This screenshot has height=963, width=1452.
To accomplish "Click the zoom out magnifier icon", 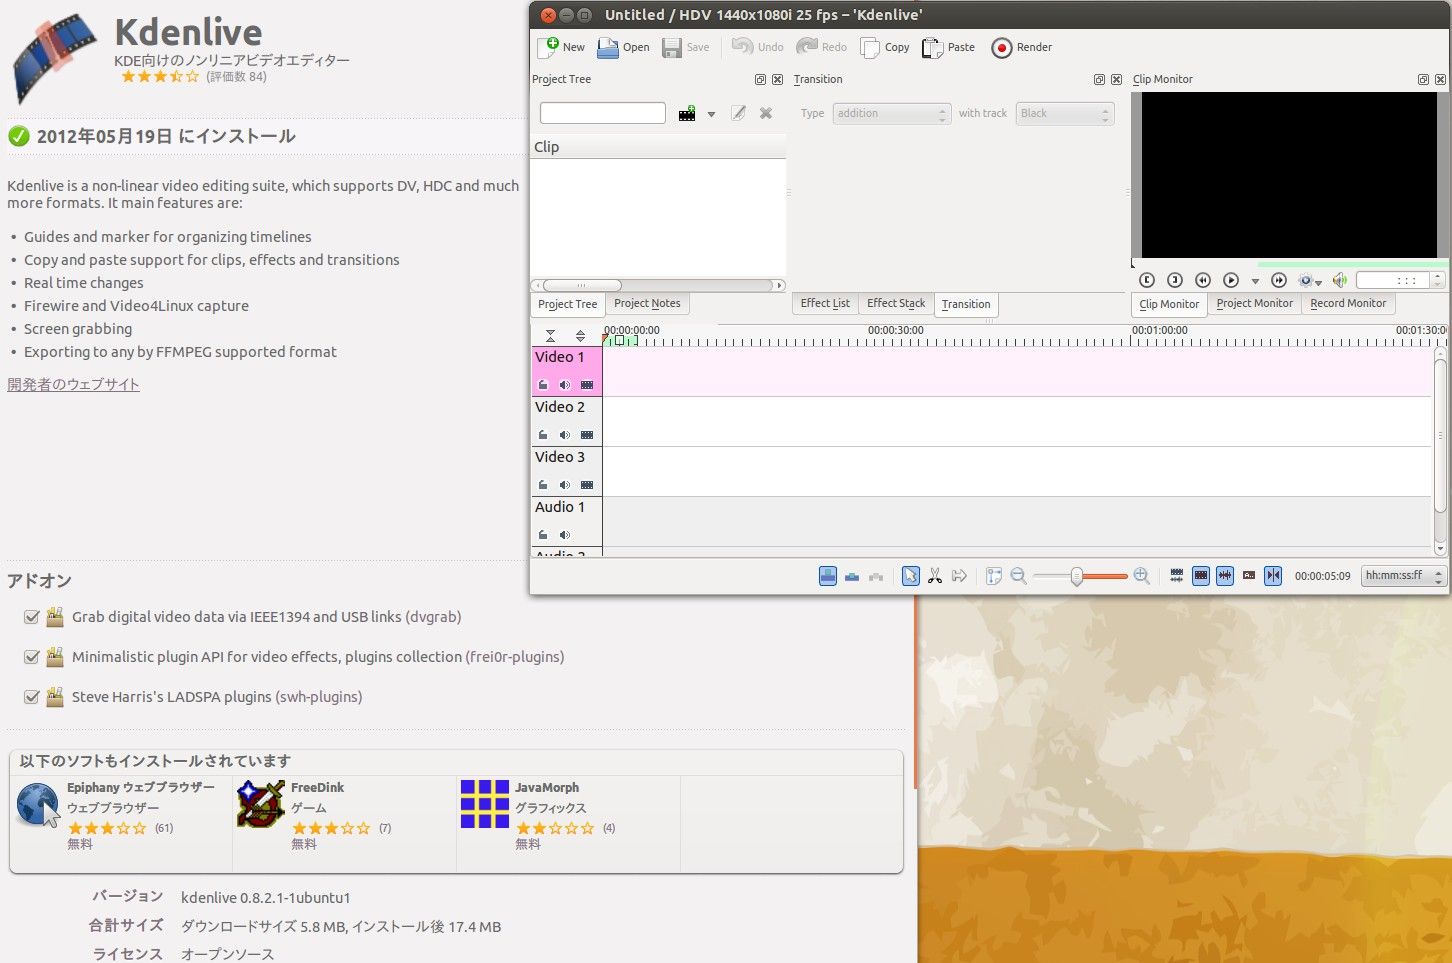I will 1019,576.
